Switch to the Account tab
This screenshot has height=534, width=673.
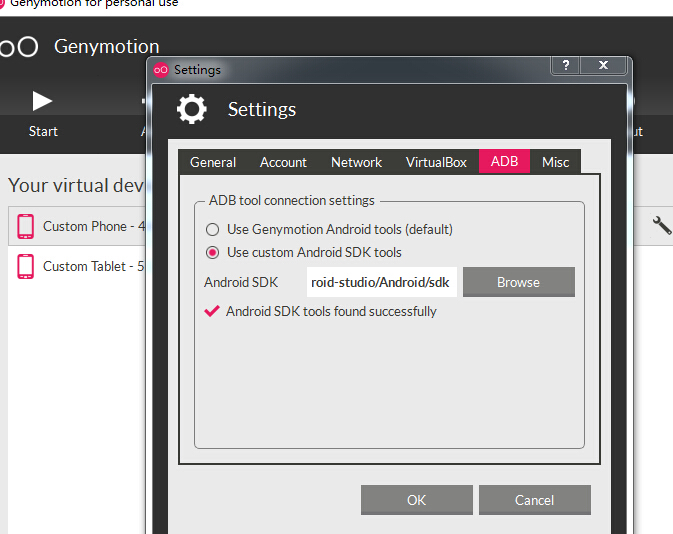pyautogui.click(x=283, y=162)
